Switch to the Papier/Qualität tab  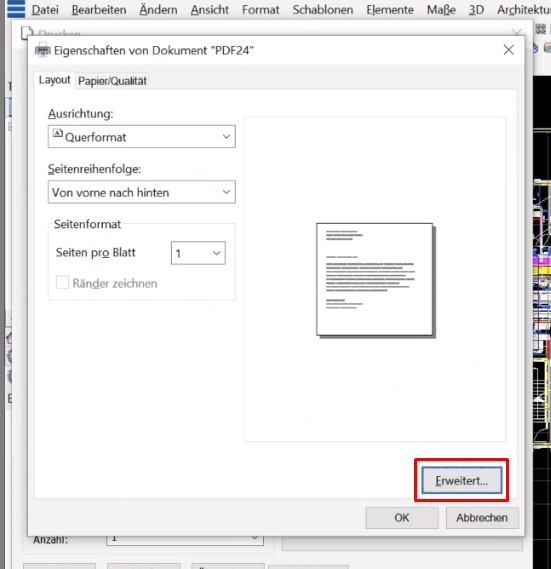pyautogui.click(x=113, y=81)
